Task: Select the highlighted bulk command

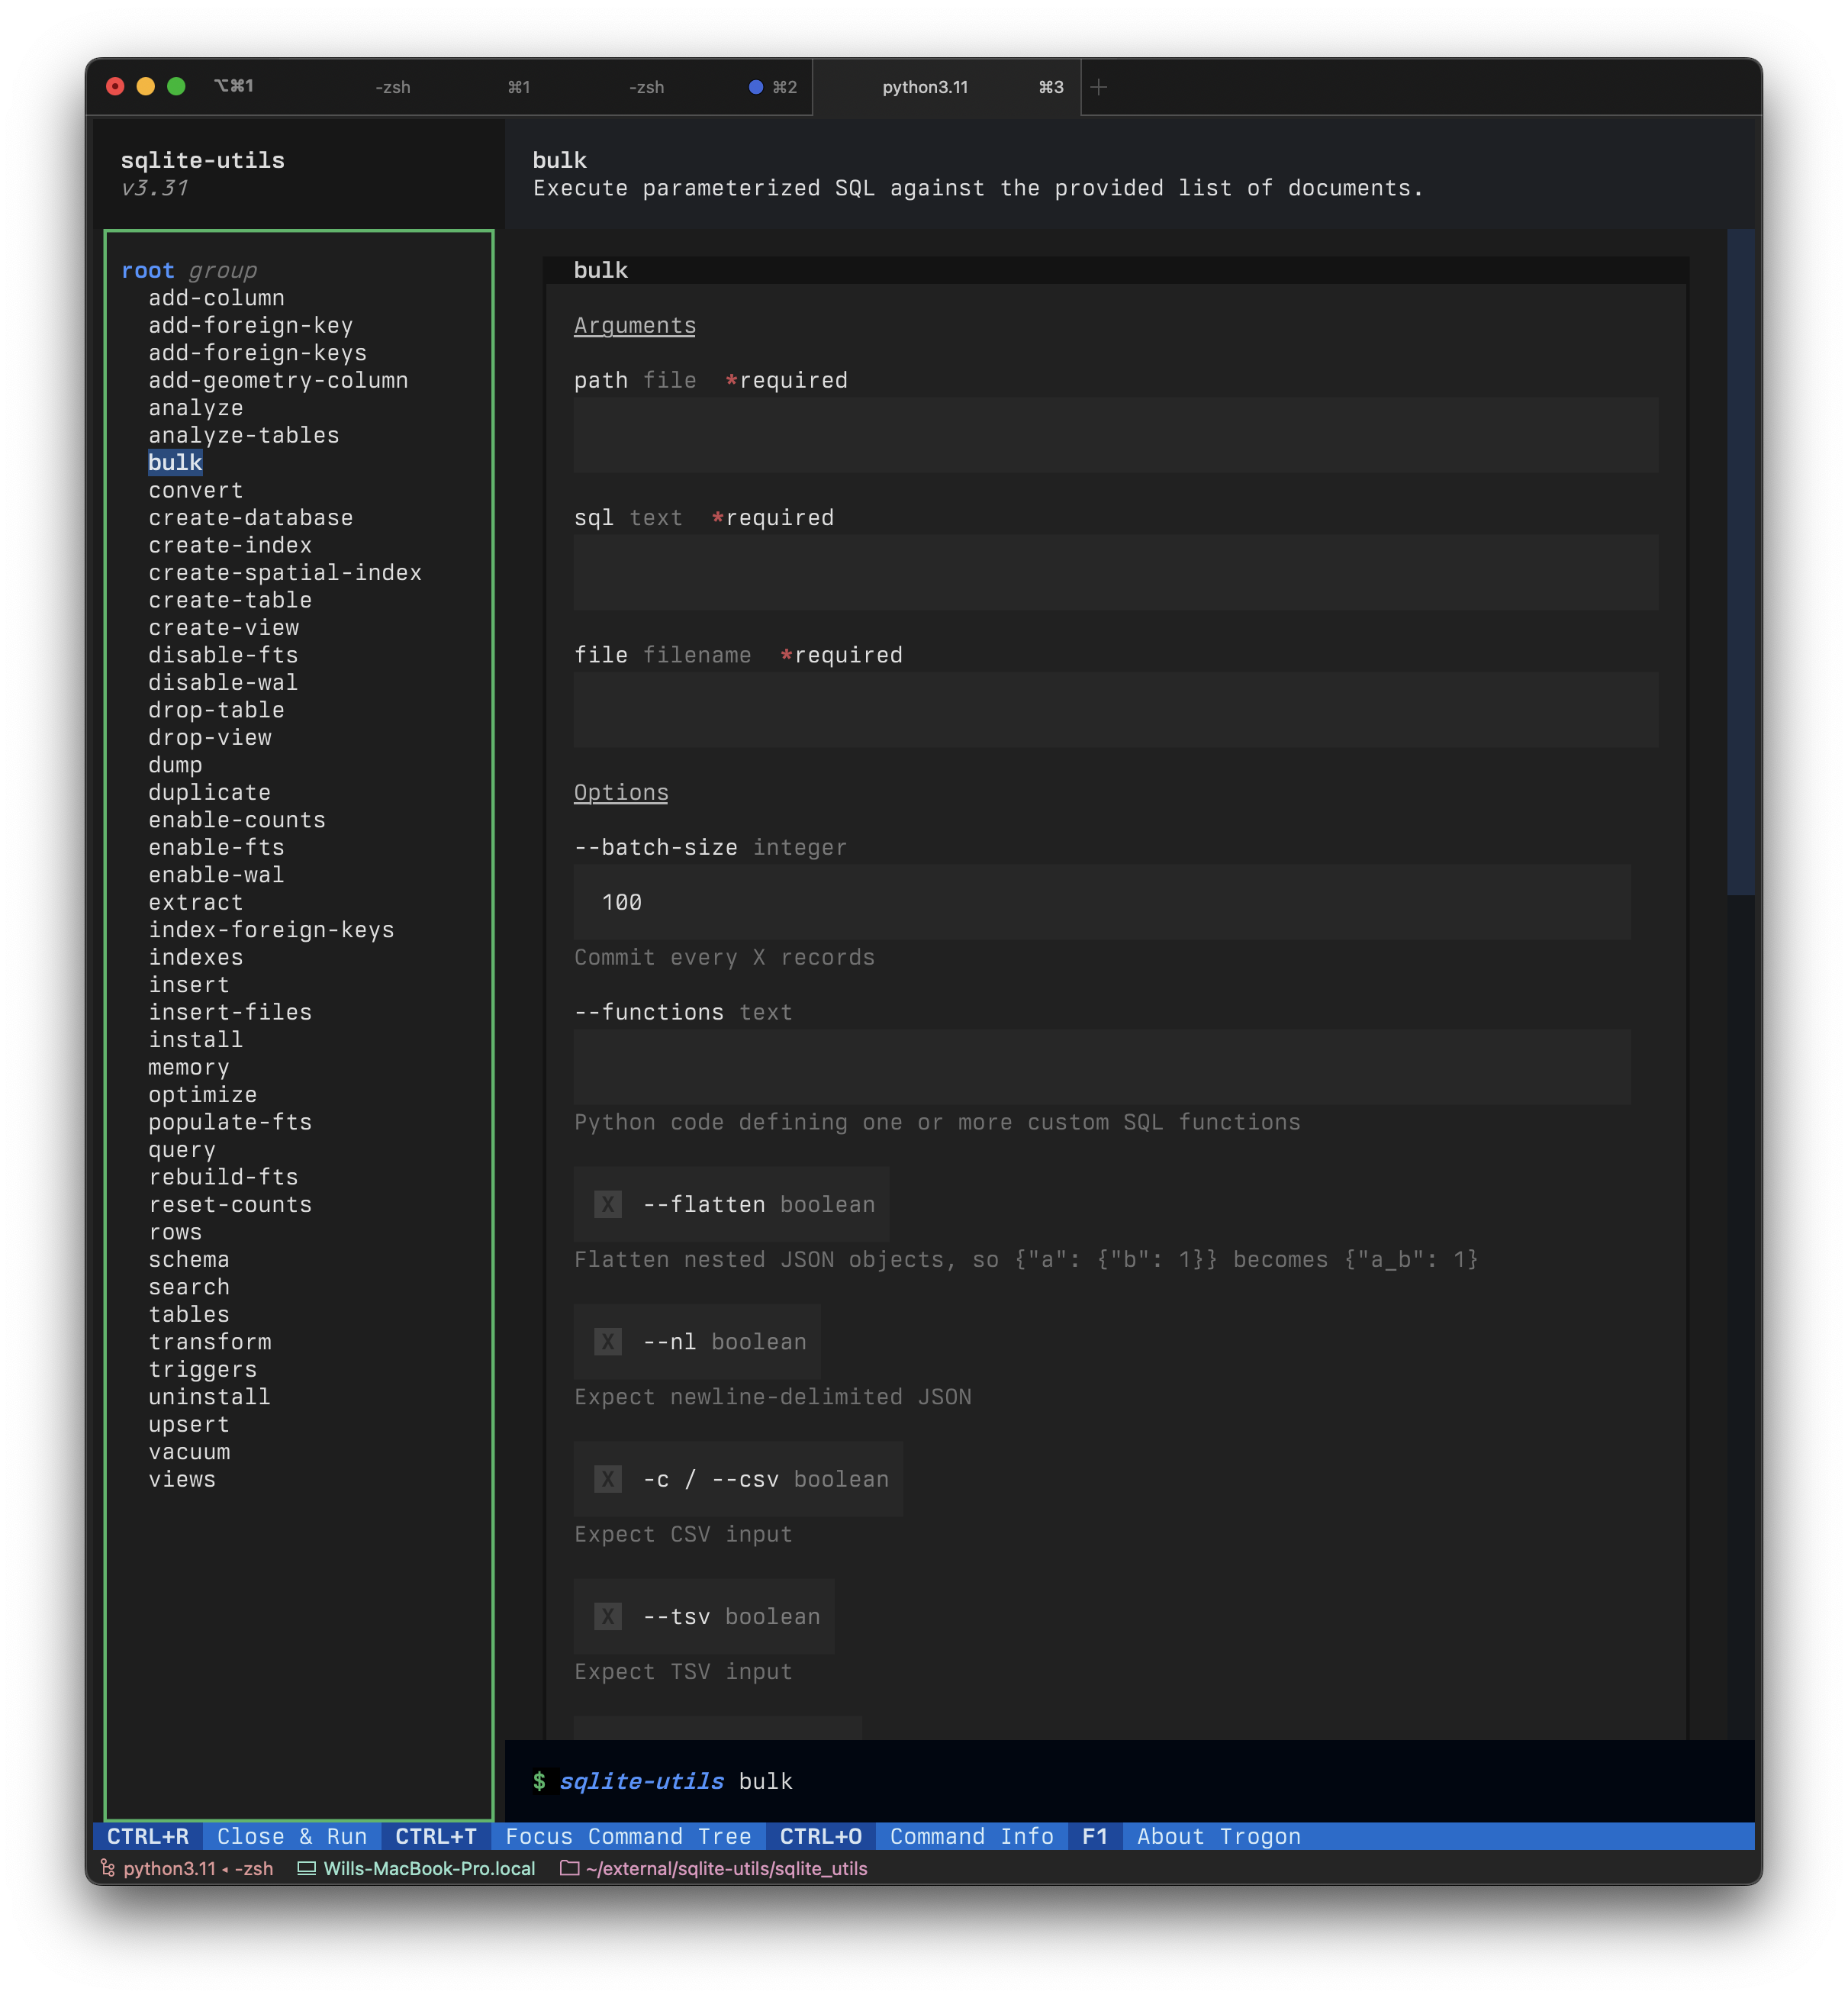Action: coord(175,462)
